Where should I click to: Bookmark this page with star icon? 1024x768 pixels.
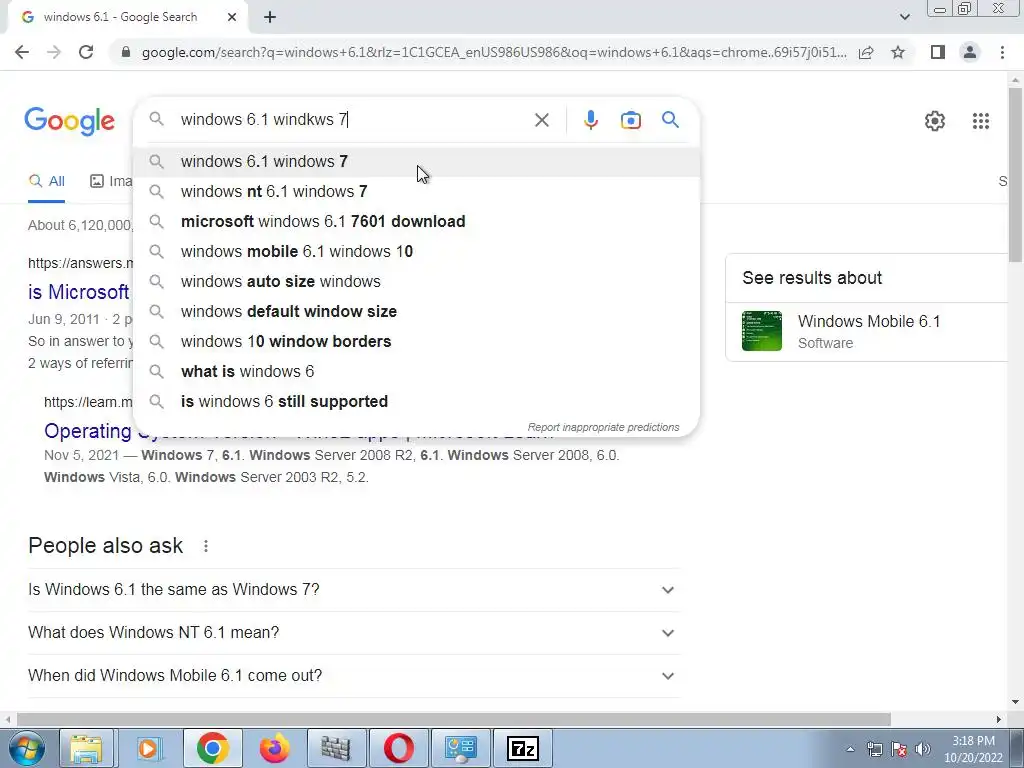point(898,52)
